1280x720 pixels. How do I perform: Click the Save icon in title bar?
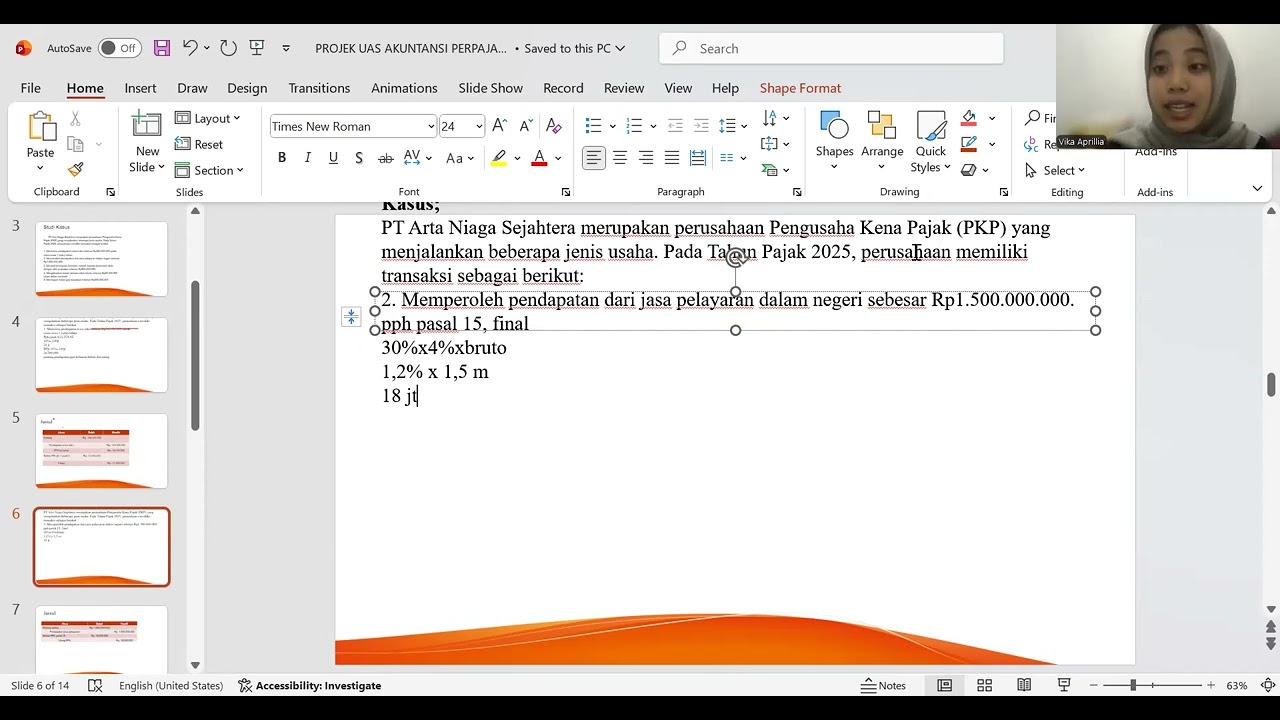(x=162, y=48)
